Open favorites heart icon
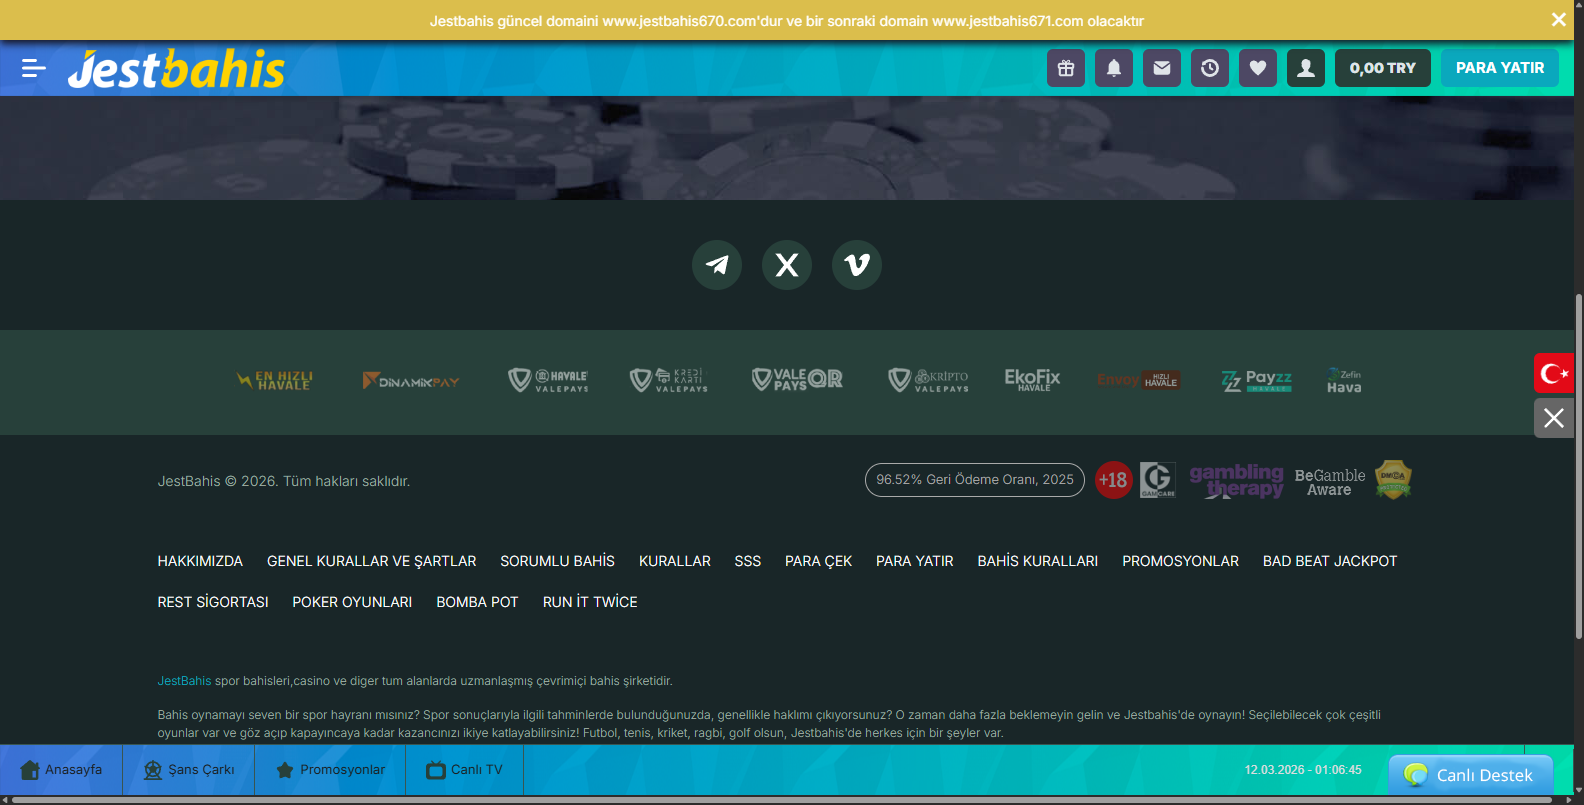 point(1258,68)
